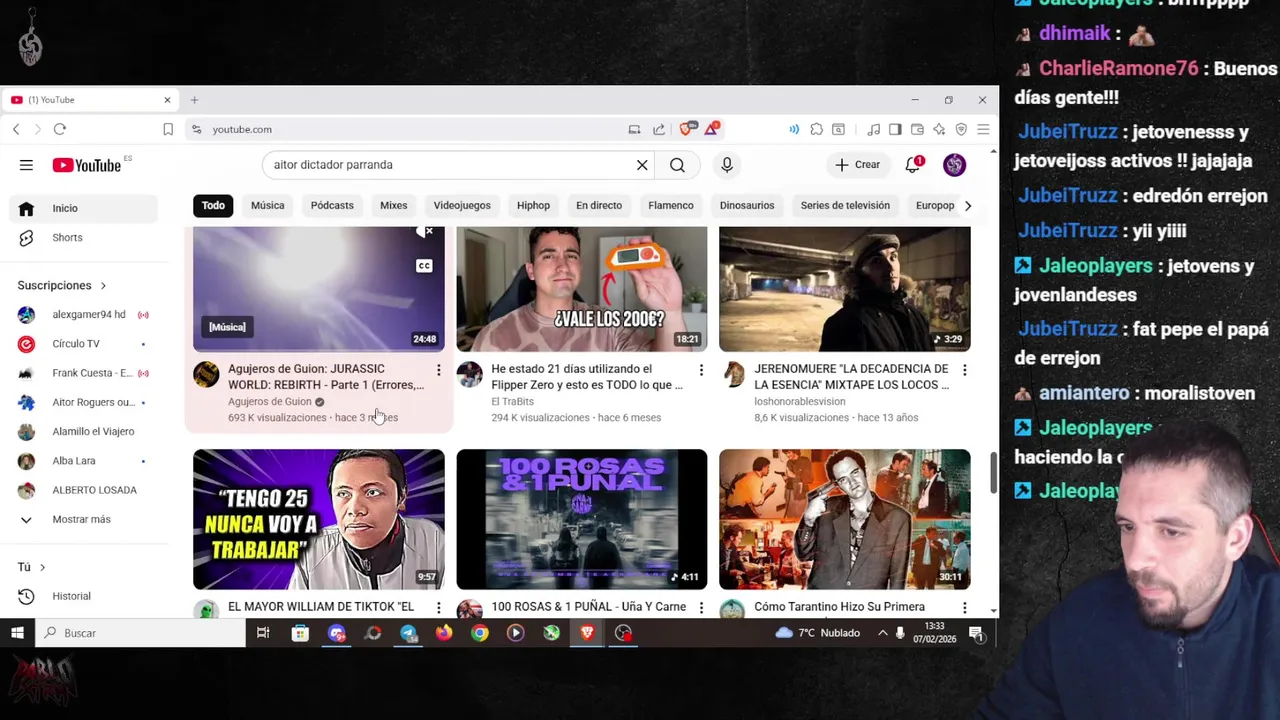Open the YouTube hamburger guide menu
The image size is (1280, 720).
pos(26,165)
